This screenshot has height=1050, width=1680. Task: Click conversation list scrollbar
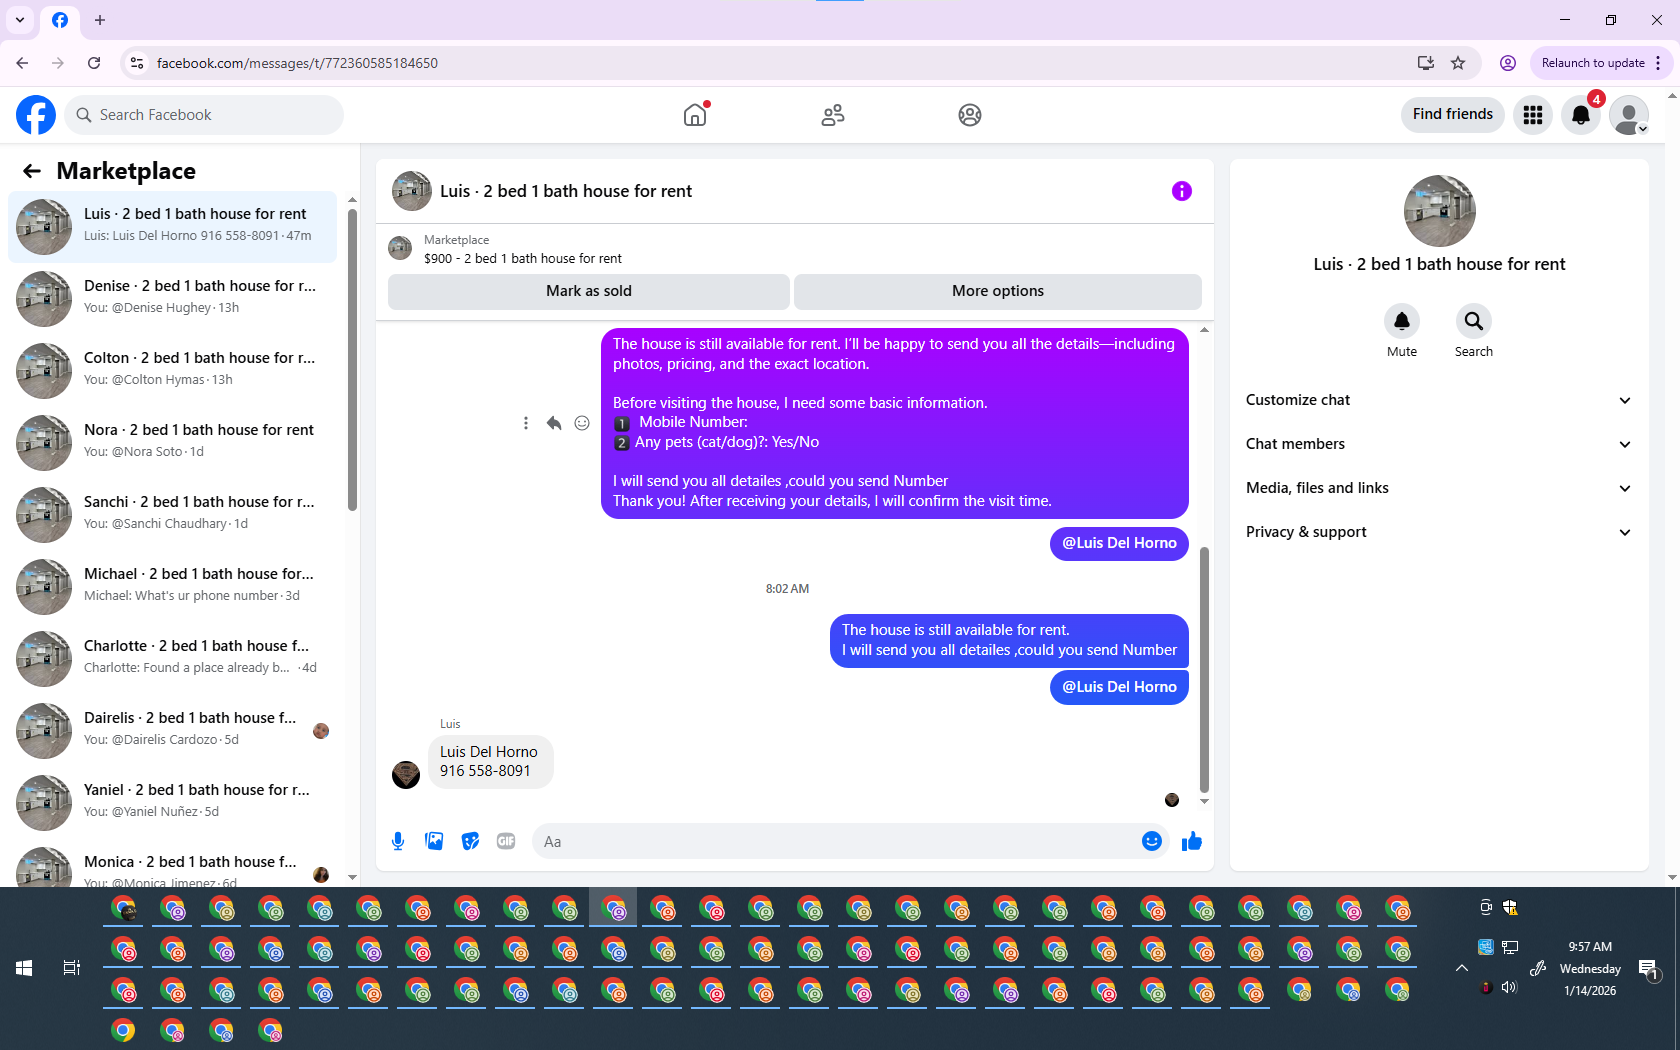(x=352, y=360)
